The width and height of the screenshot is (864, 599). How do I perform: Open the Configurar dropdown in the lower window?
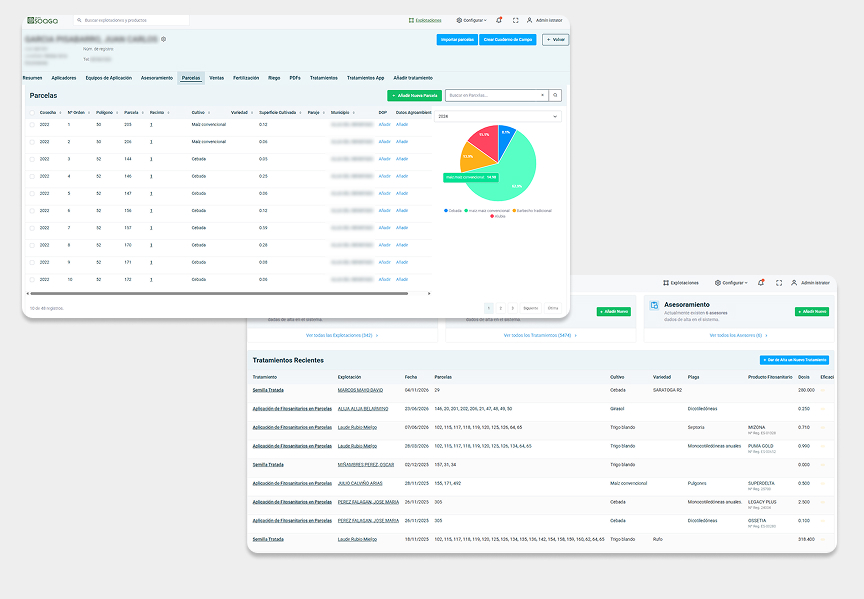[733, 283]
